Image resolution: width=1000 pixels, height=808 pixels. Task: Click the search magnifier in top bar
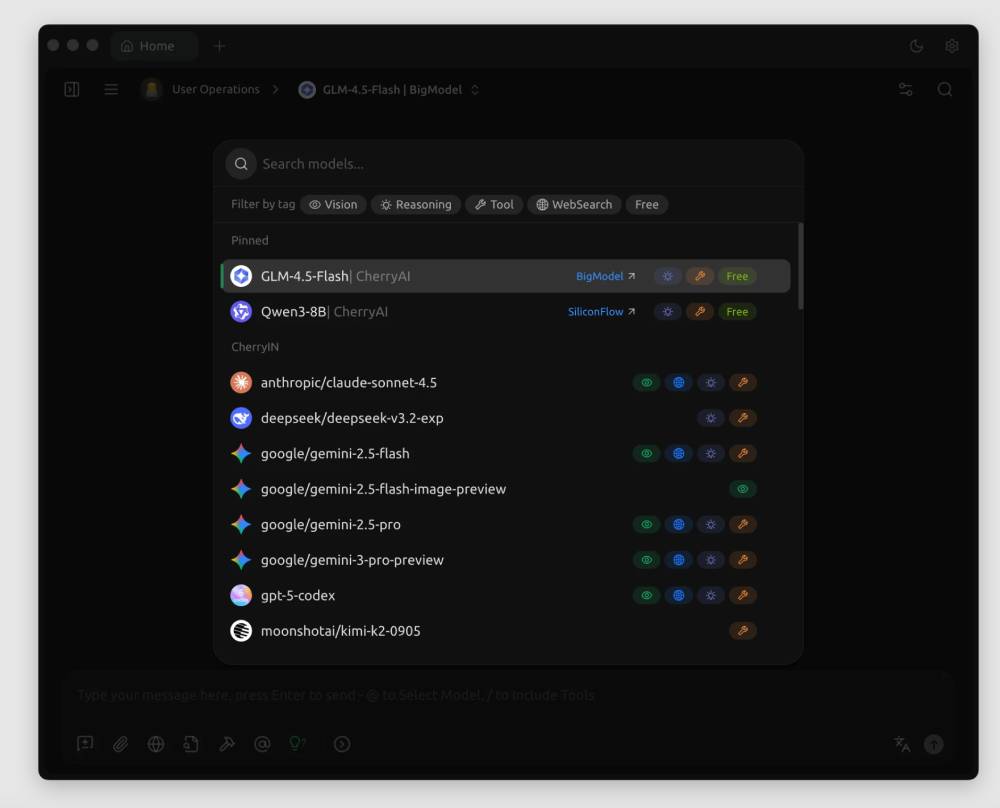[944, 90]
